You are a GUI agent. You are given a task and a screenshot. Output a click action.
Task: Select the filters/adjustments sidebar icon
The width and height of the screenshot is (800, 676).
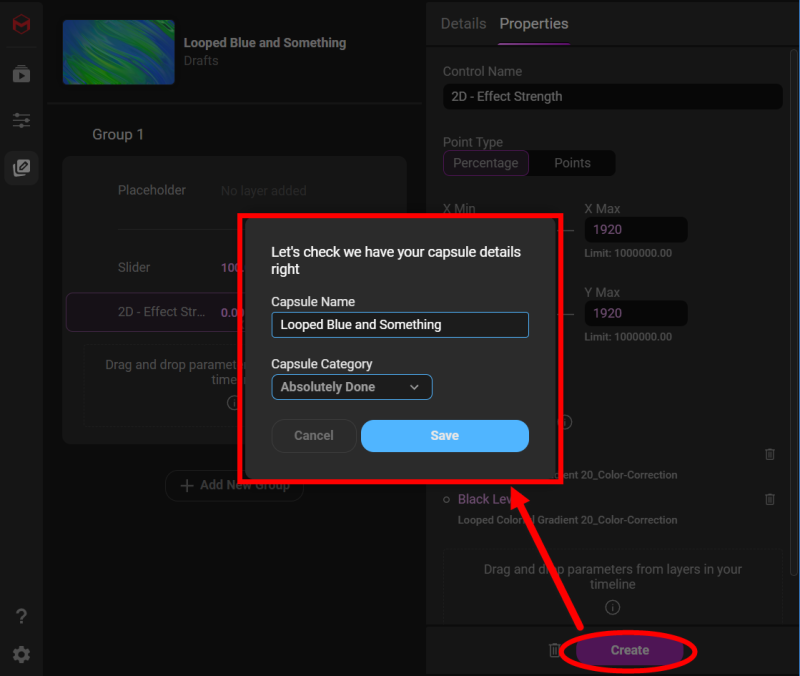coord(21,120)
